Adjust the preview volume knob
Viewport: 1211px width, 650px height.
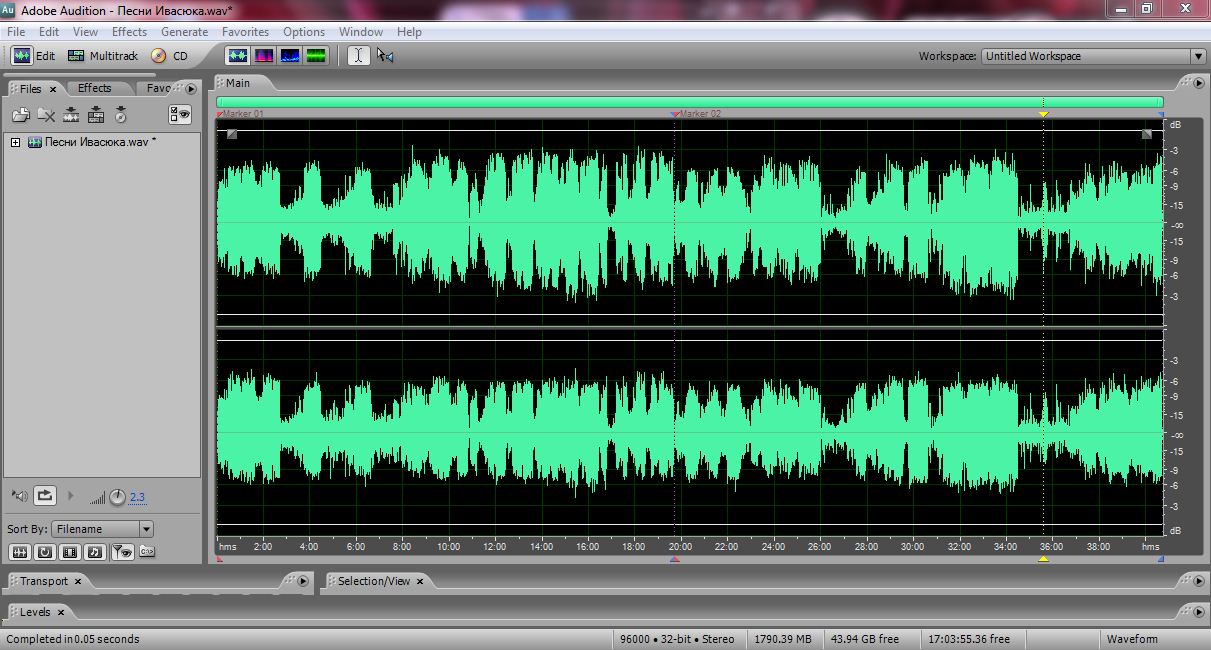(x=117, y=496)
